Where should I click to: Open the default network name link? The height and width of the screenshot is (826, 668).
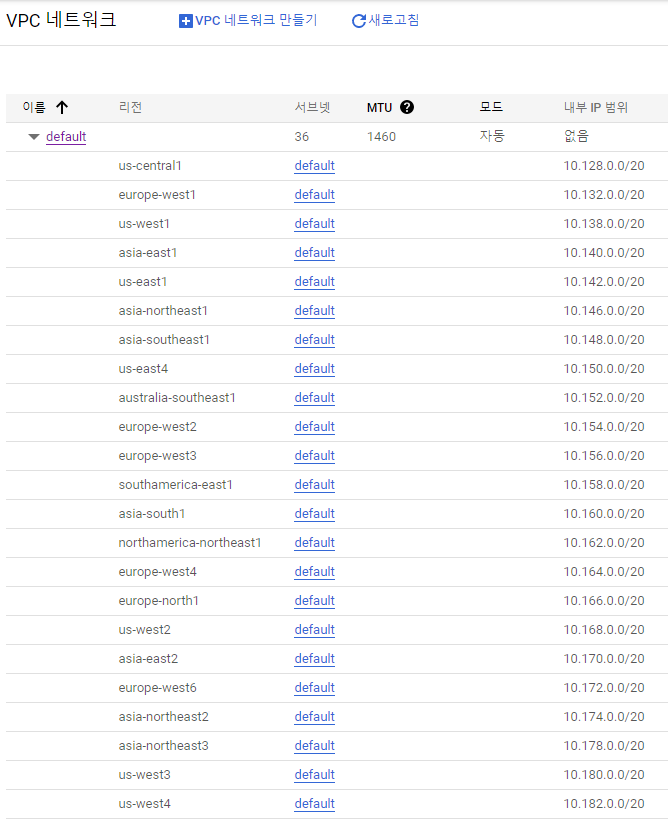66,136
